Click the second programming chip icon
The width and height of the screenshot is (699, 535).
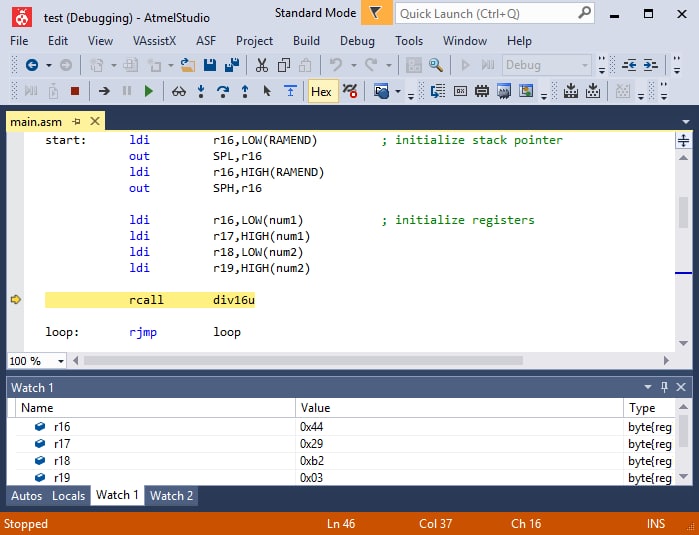(x=593, y=91)
